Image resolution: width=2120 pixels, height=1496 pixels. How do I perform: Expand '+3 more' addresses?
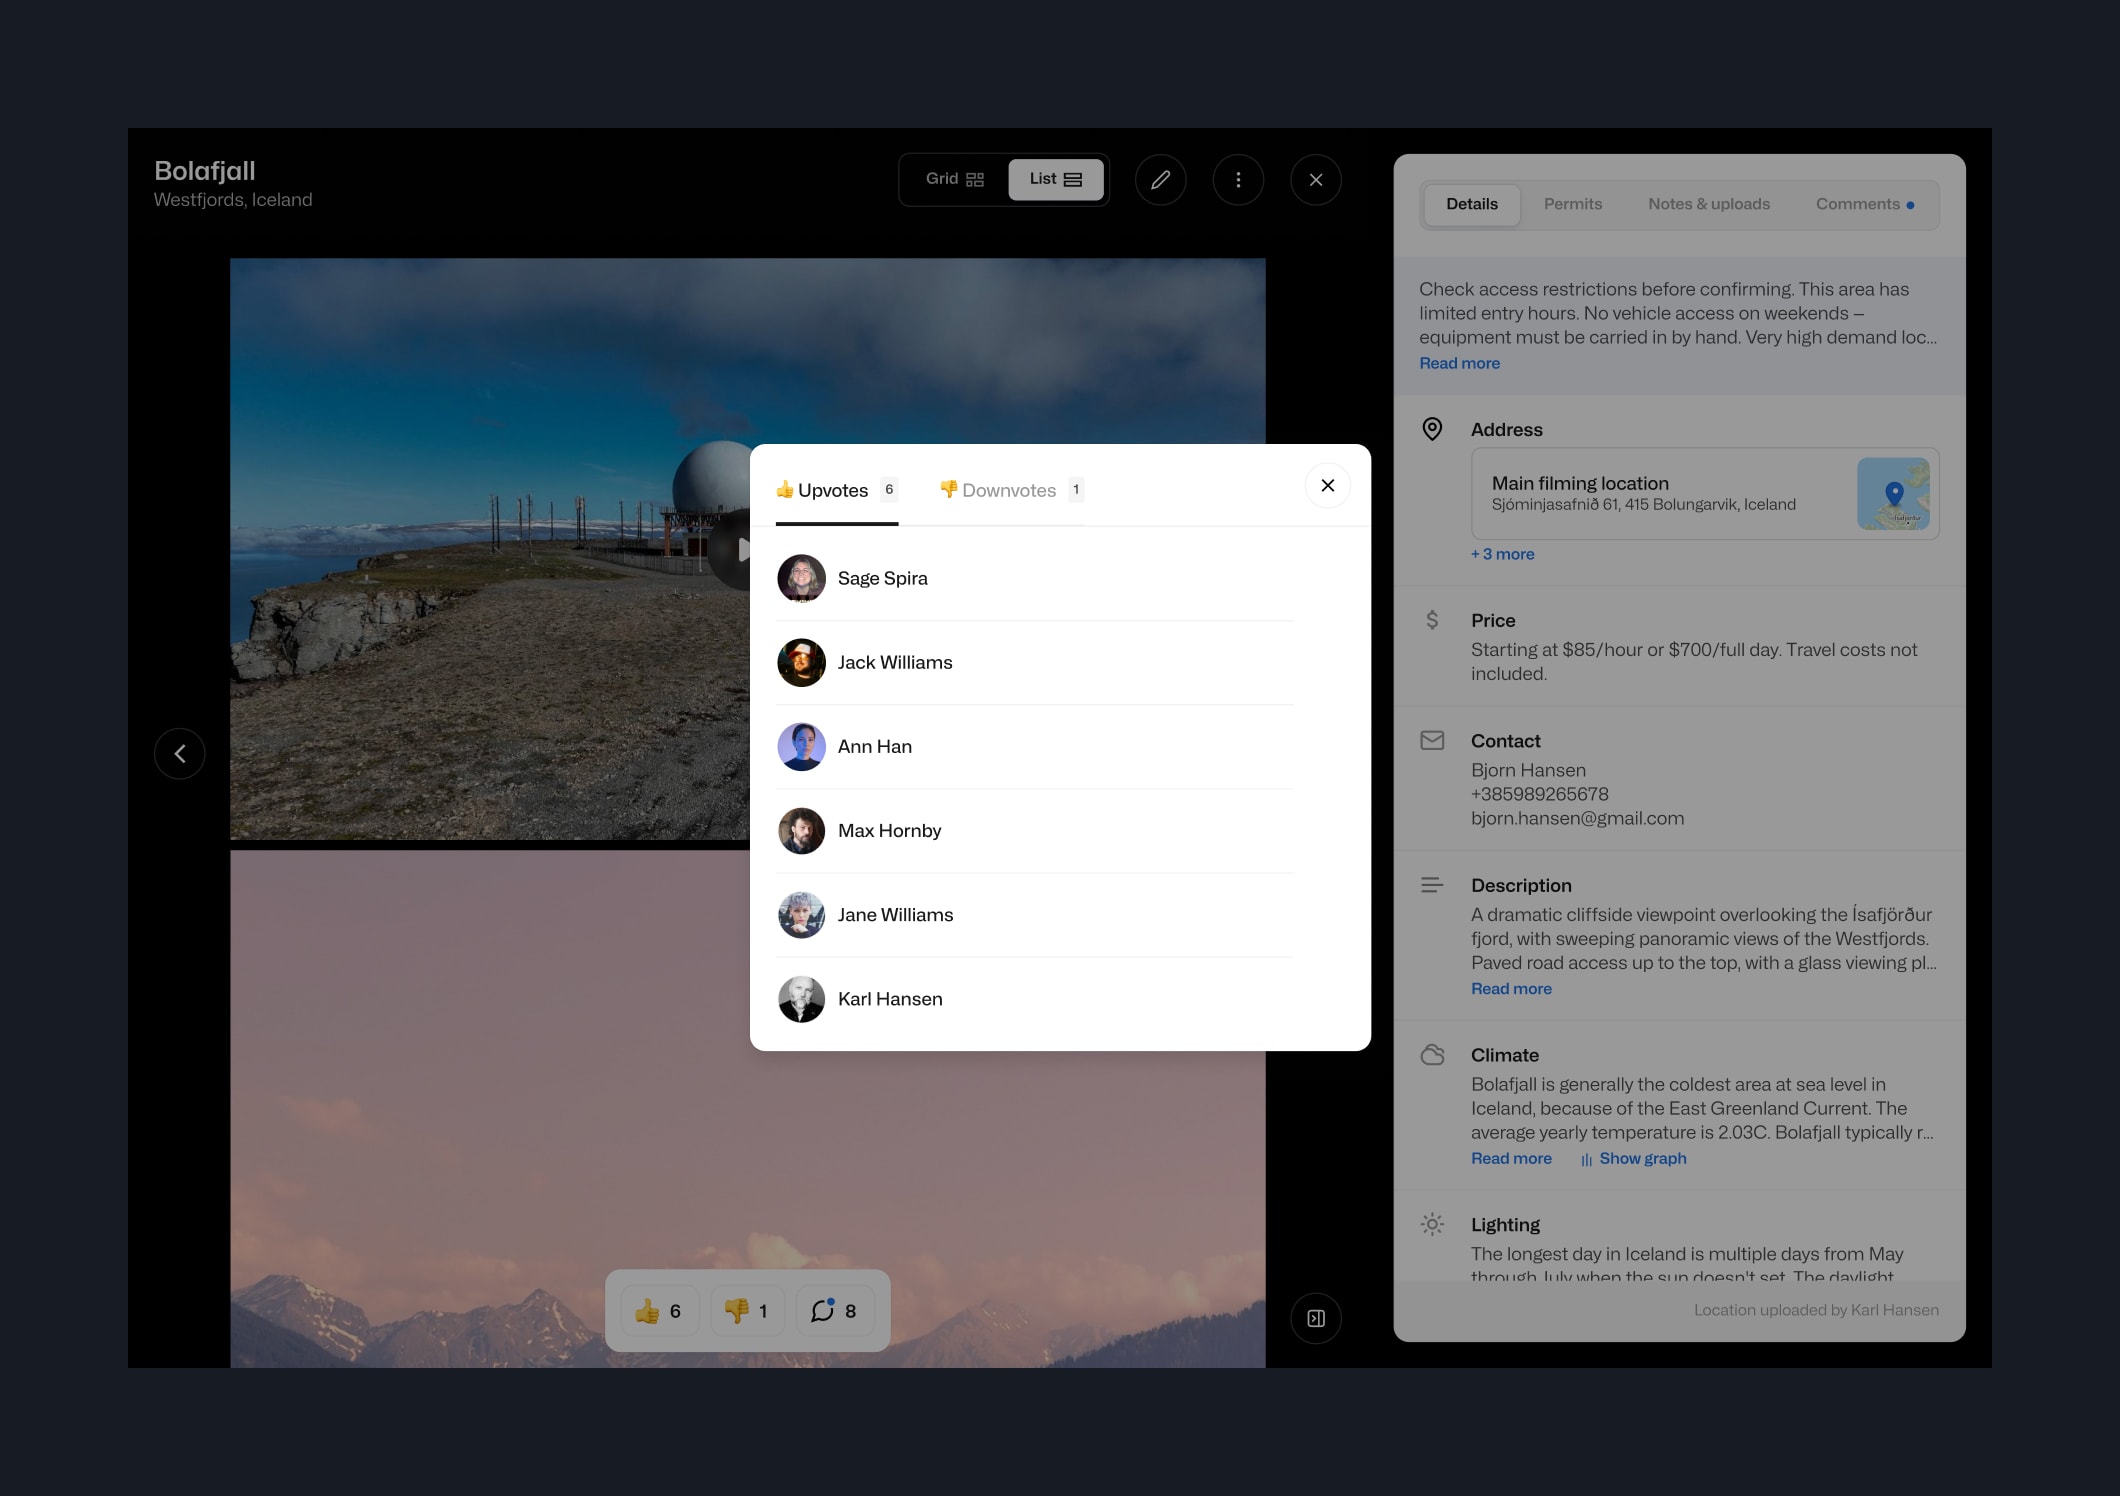[x=1502, y=554]
